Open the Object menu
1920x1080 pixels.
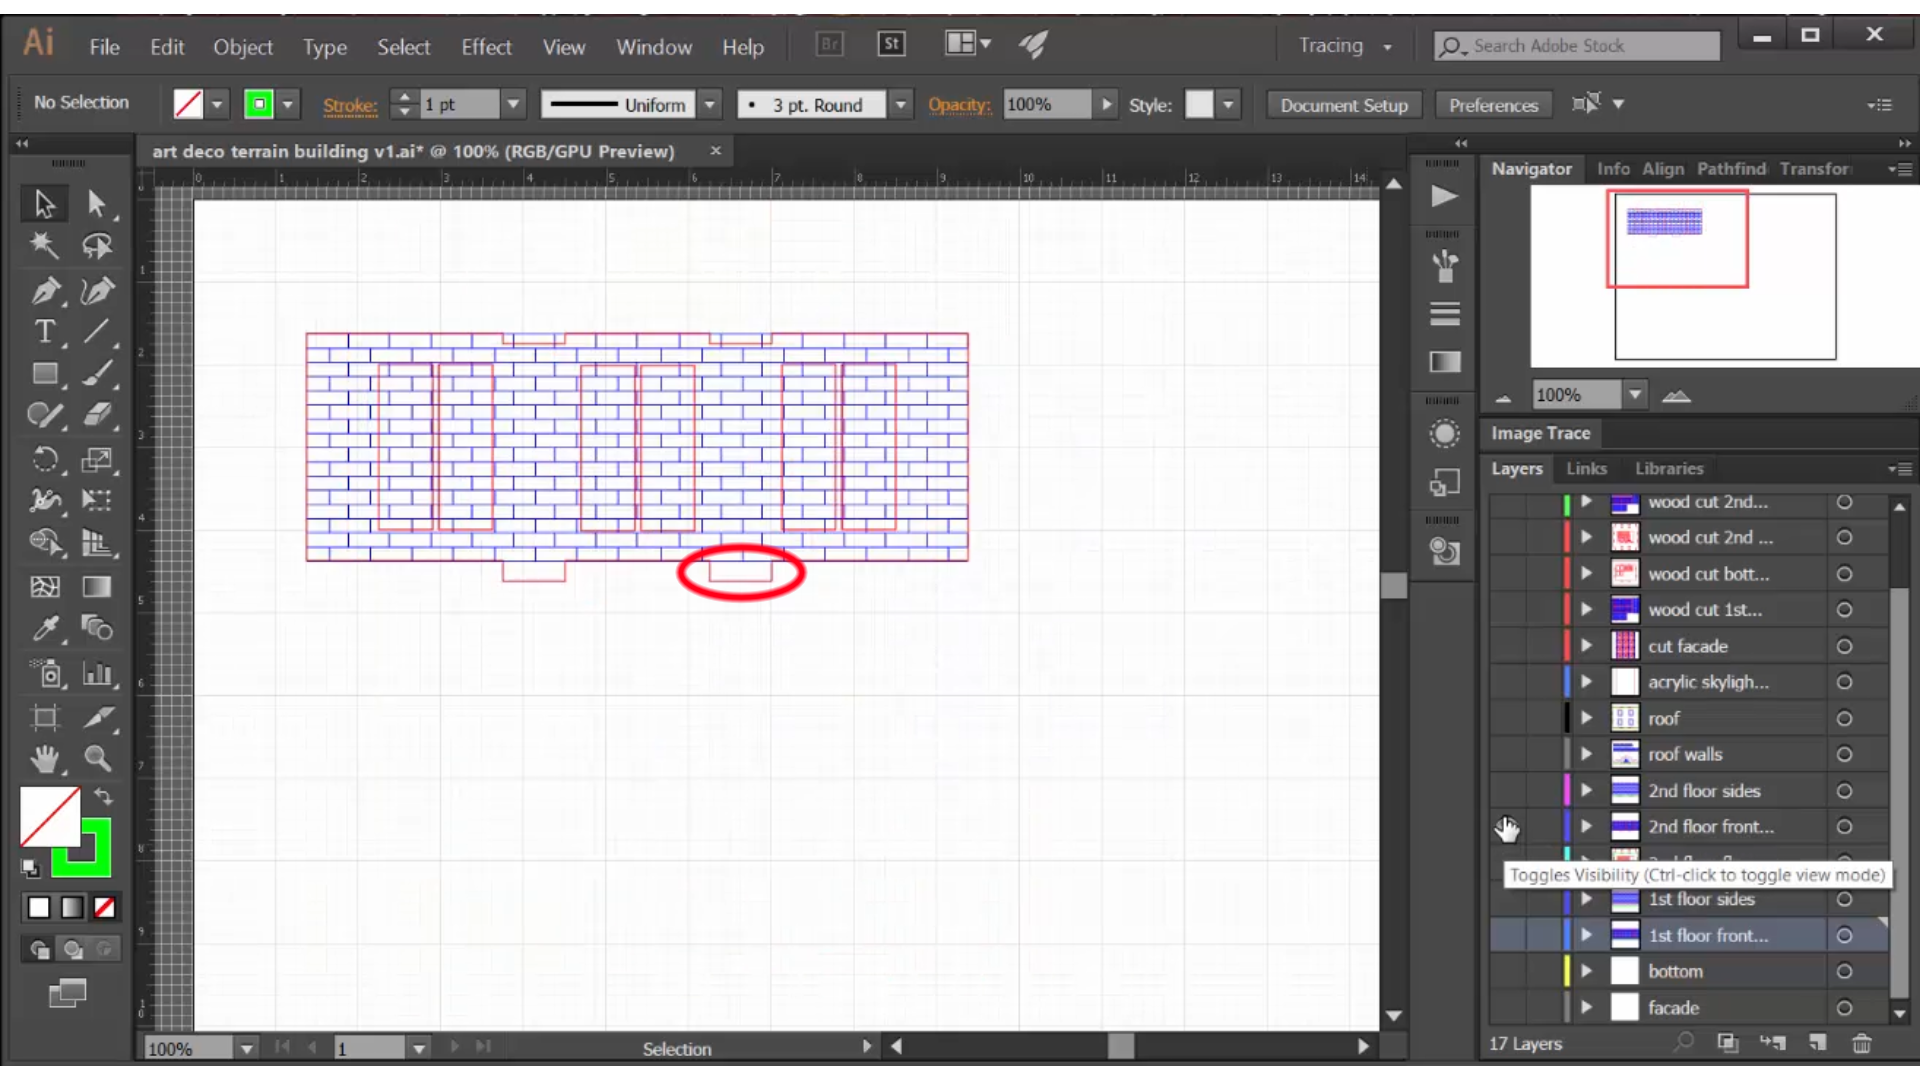click(243, 47)
